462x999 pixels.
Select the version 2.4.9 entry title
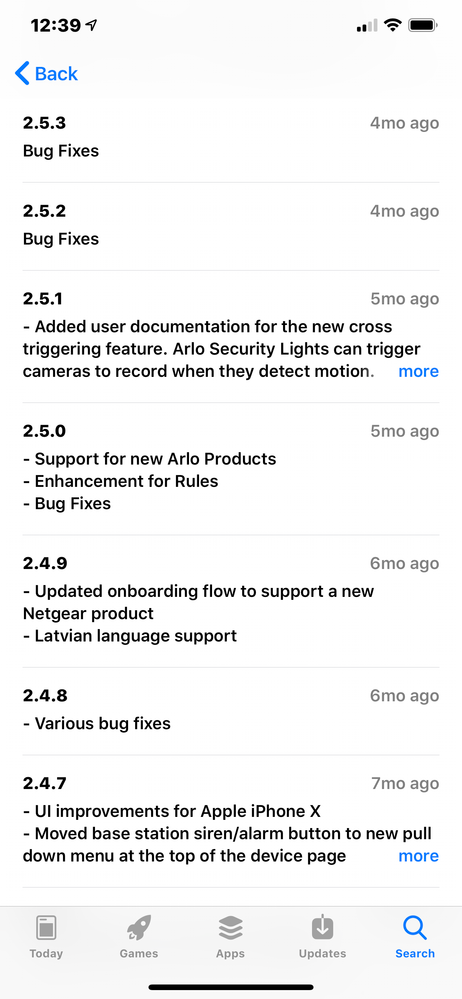tap(45, 564)
